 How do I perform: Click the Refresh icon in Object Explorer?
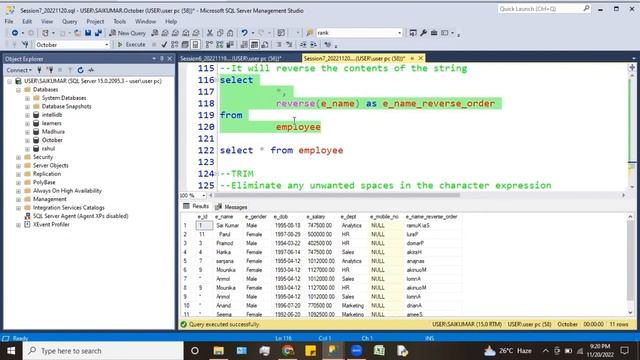point(80,70)
